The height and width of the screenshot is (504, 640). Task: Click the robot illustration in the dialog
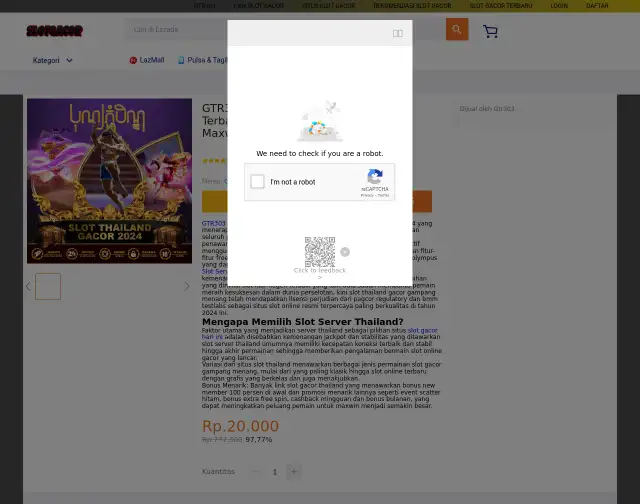tap(320, 121)
